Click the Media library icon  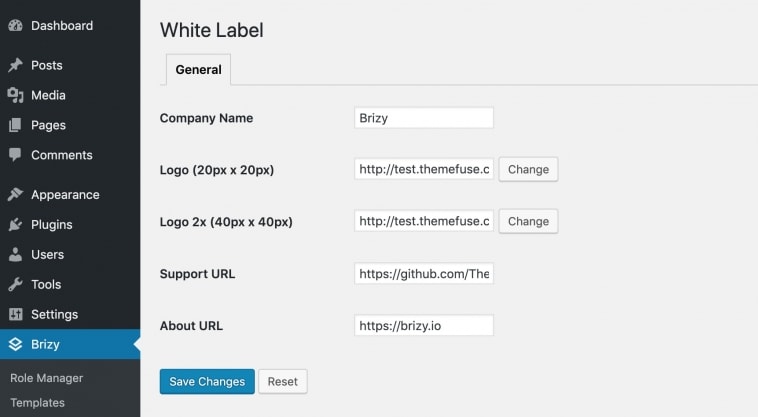click(15, 95)
